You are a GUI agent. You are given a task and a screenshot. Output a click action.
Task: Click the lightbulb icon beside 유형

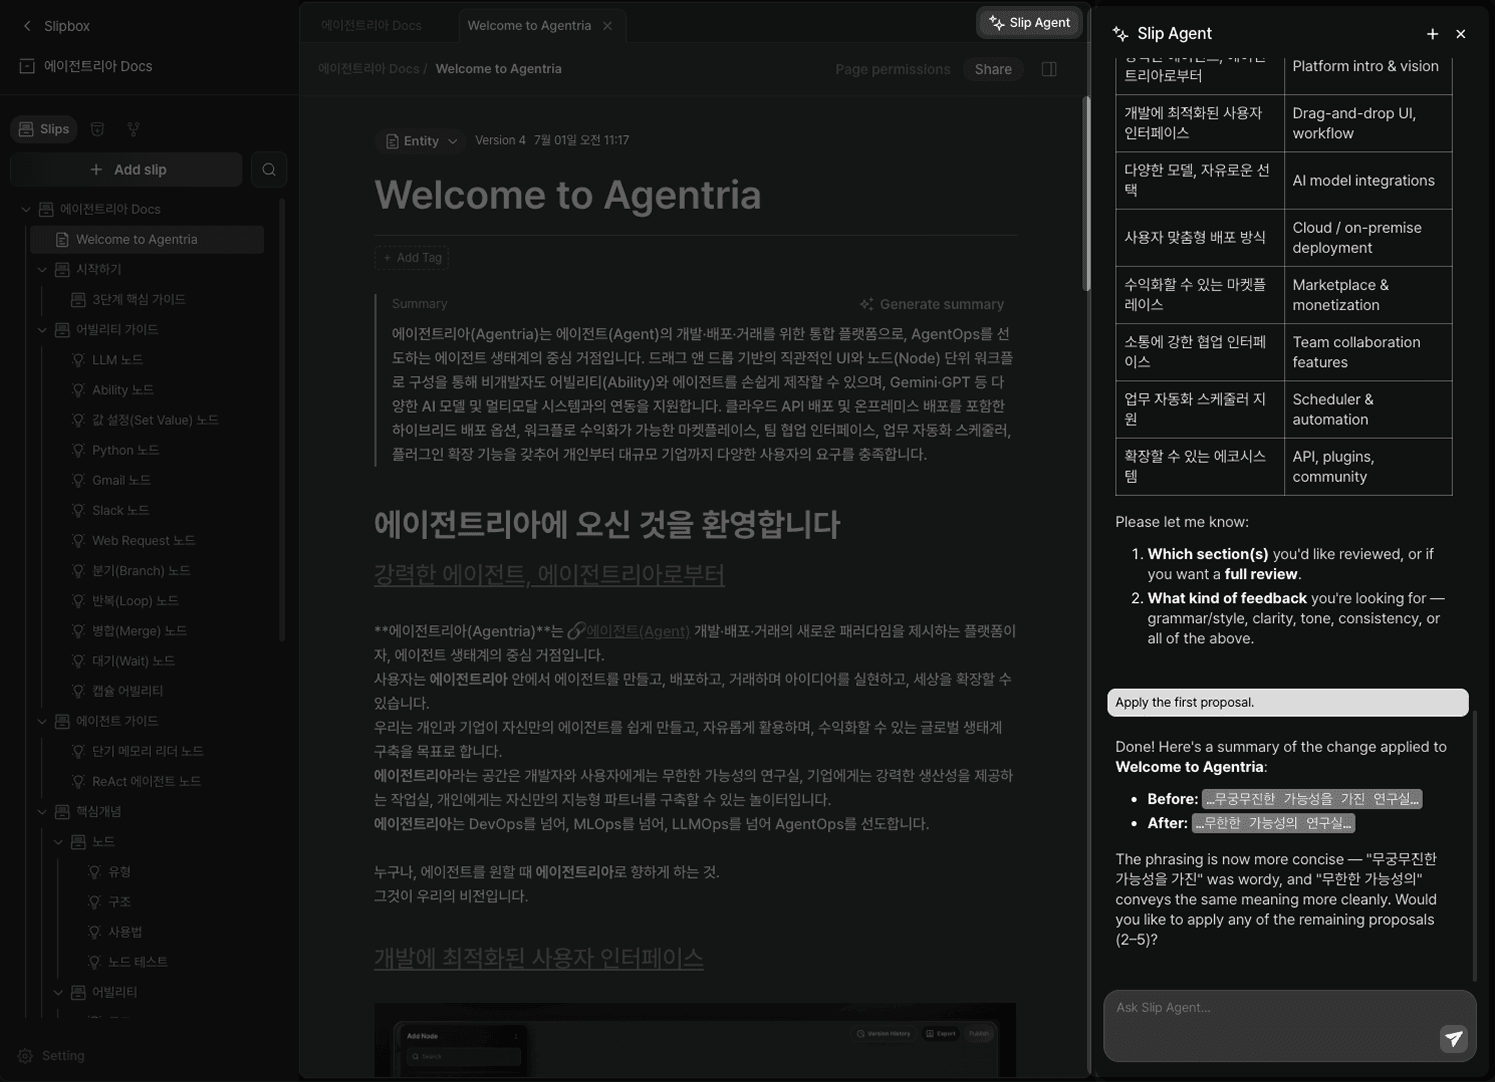click(94, 872)
